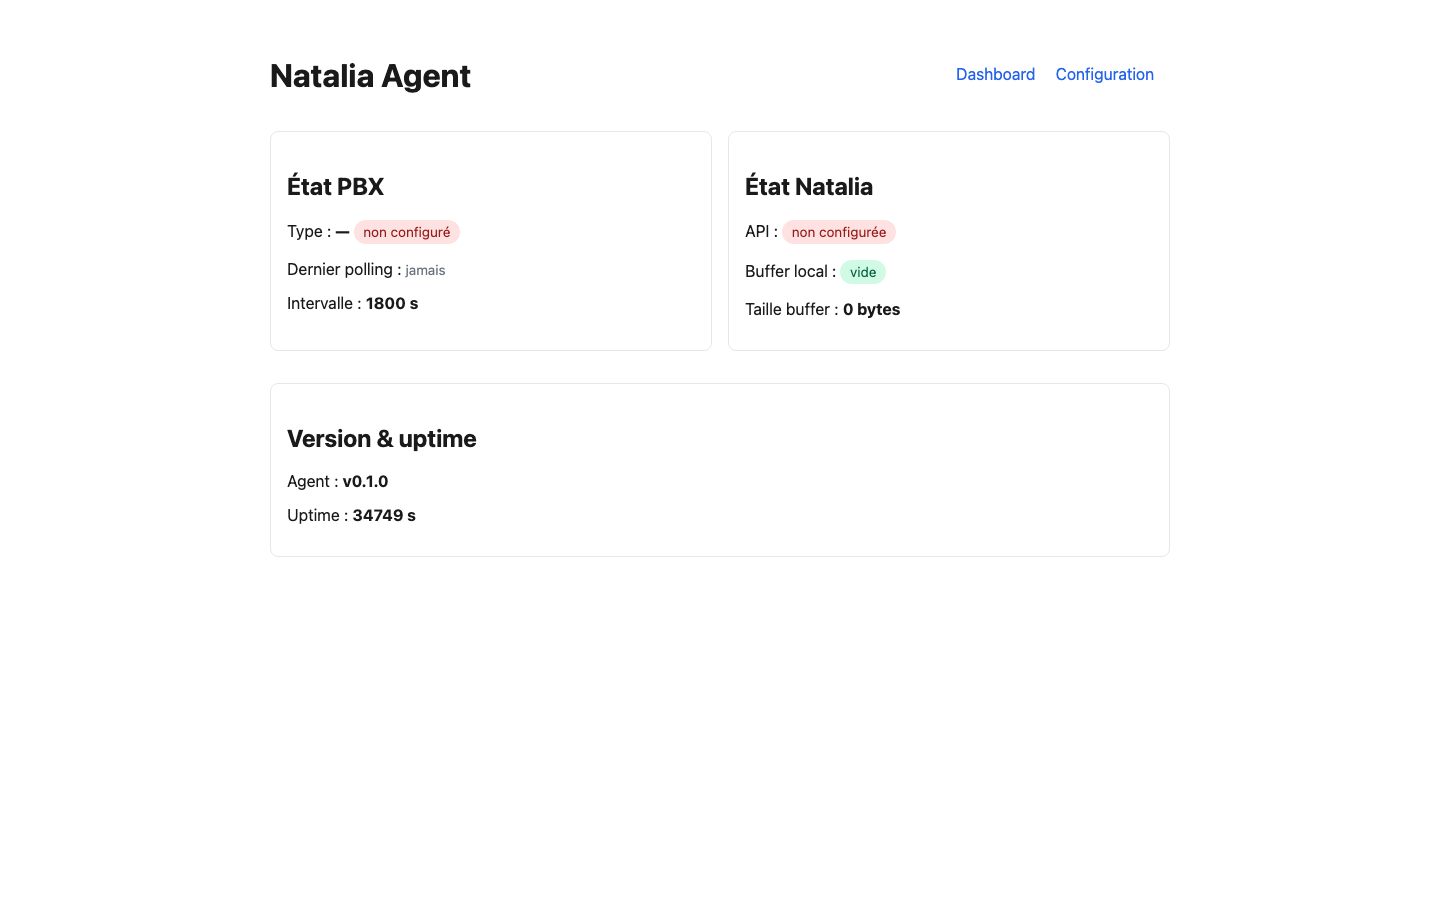
Task: Click the 'Intervalle :' label
Action: [x=324, y=303]
